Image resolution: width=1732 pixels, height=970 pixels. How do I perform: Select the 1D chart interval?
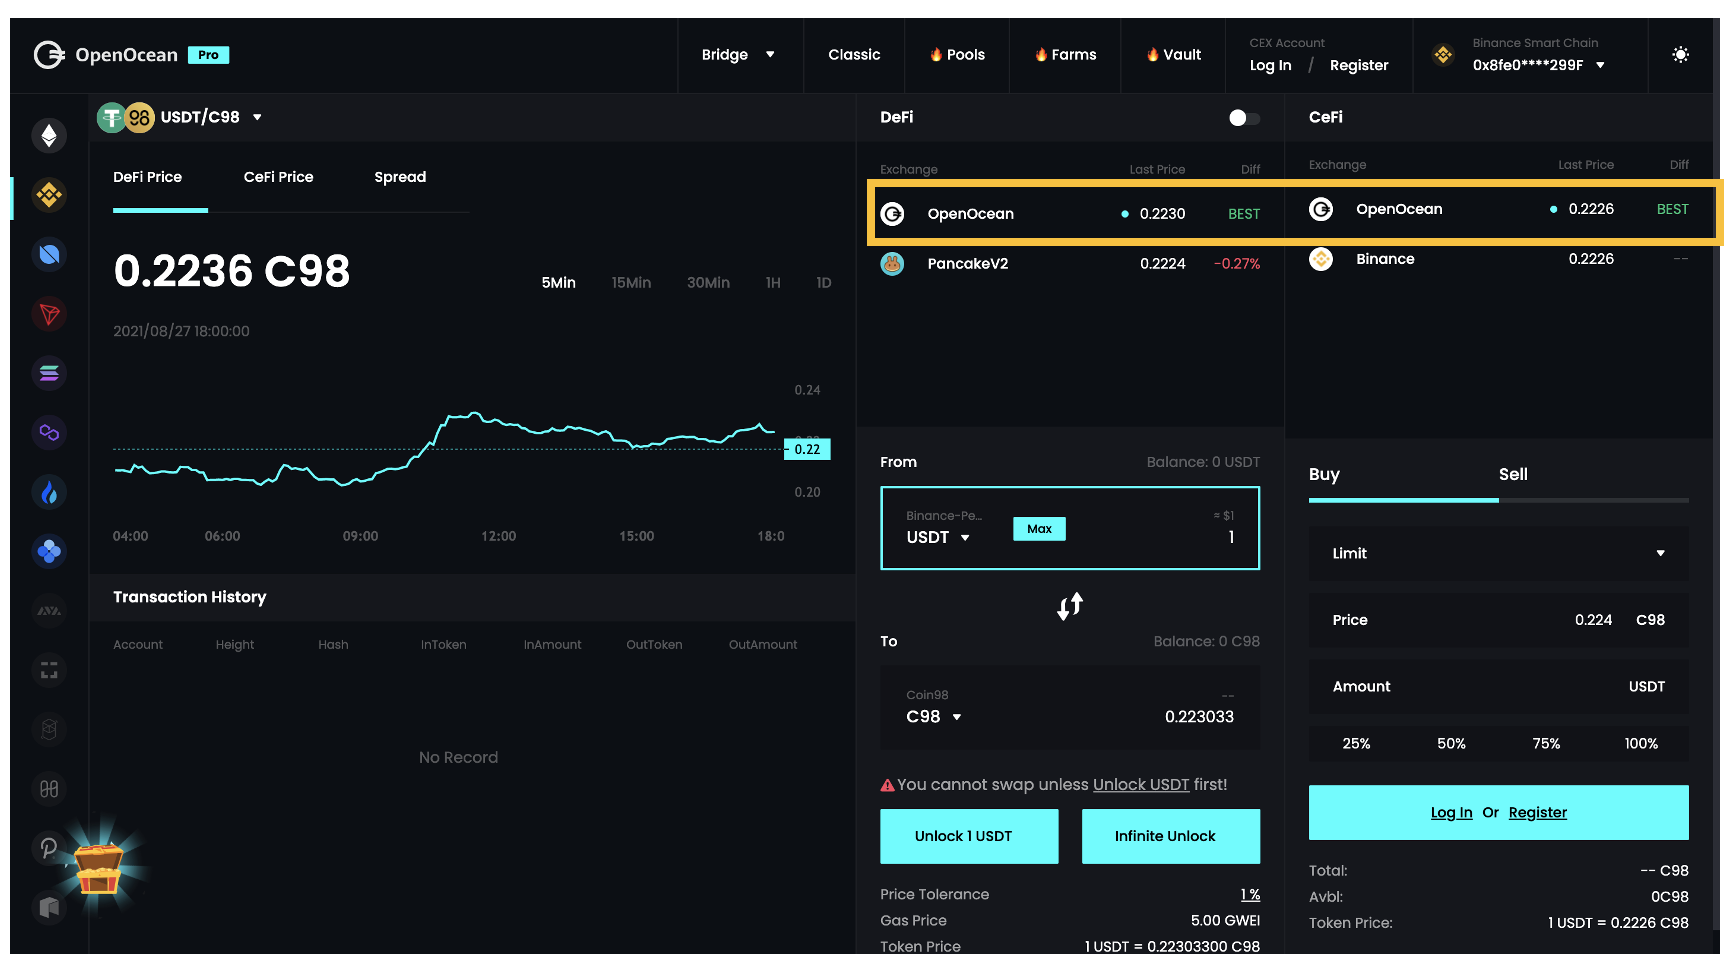point(824,283)
